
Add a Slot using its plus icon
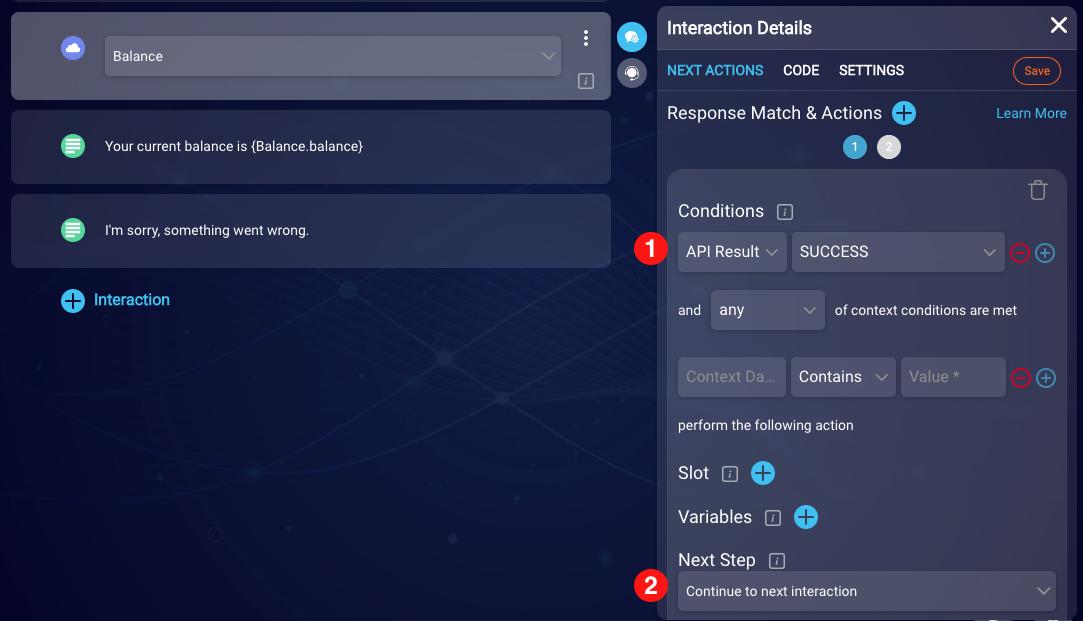tap(763, 473)
